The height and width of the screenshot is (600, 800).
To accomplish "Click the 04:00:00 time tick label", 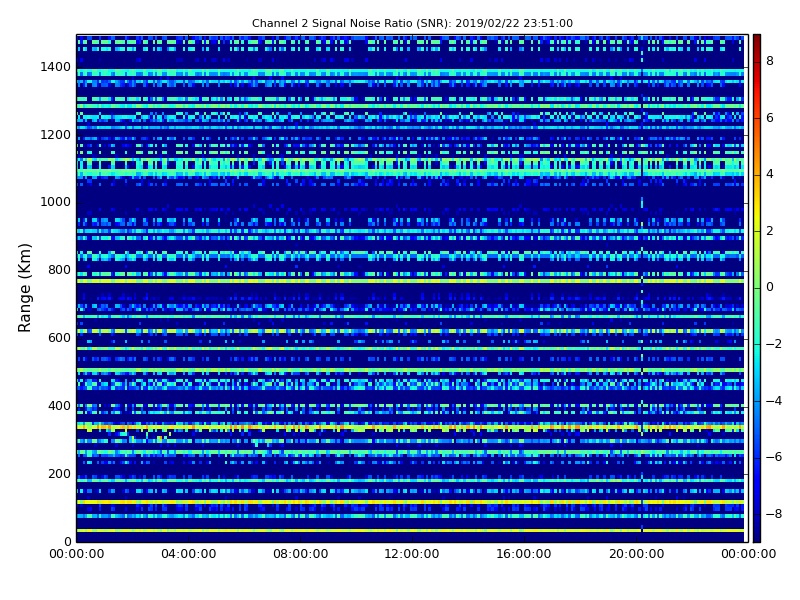I will coord(189,554).
